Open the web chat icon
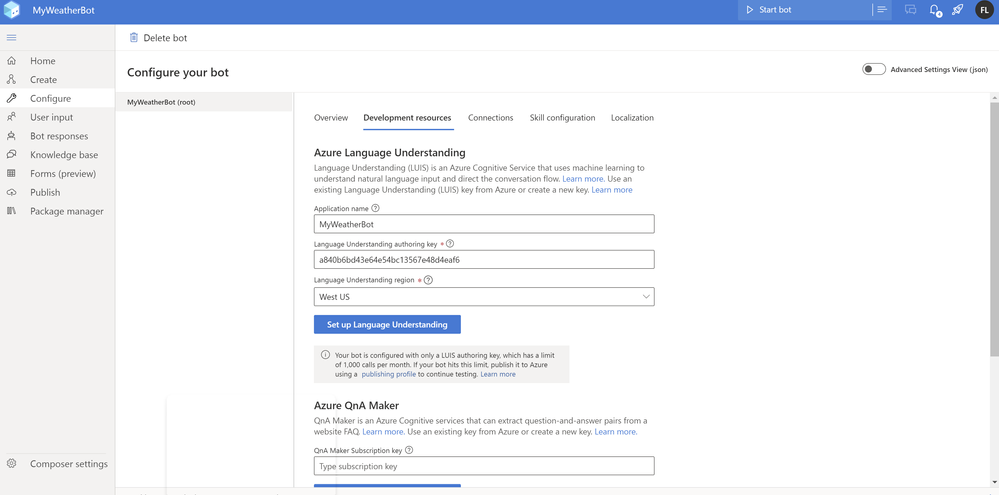The image size is (999, 495). [x=910, y=10]
